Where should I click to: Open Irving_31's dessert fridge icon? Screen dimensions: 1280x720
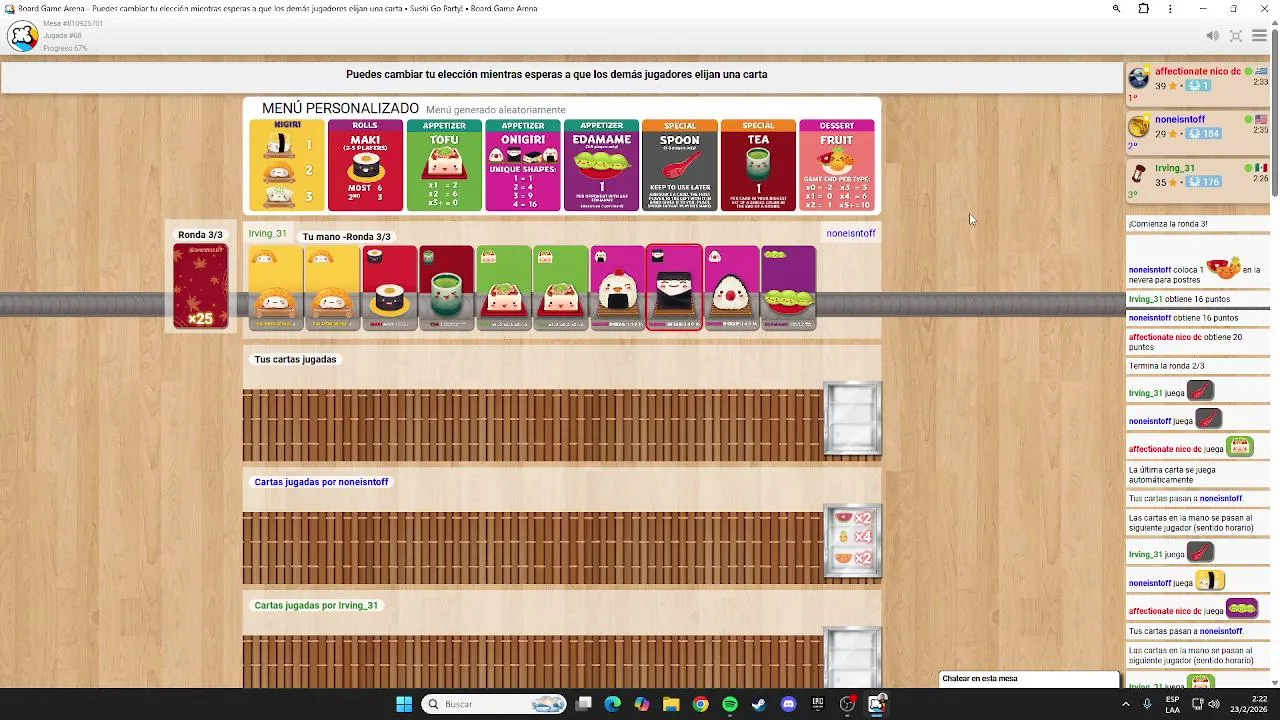pos(853,657)
